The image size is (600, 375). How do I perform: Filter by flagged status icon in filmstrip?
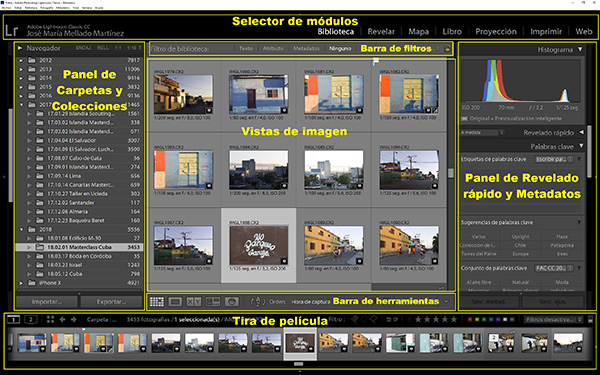pos(355,320)
